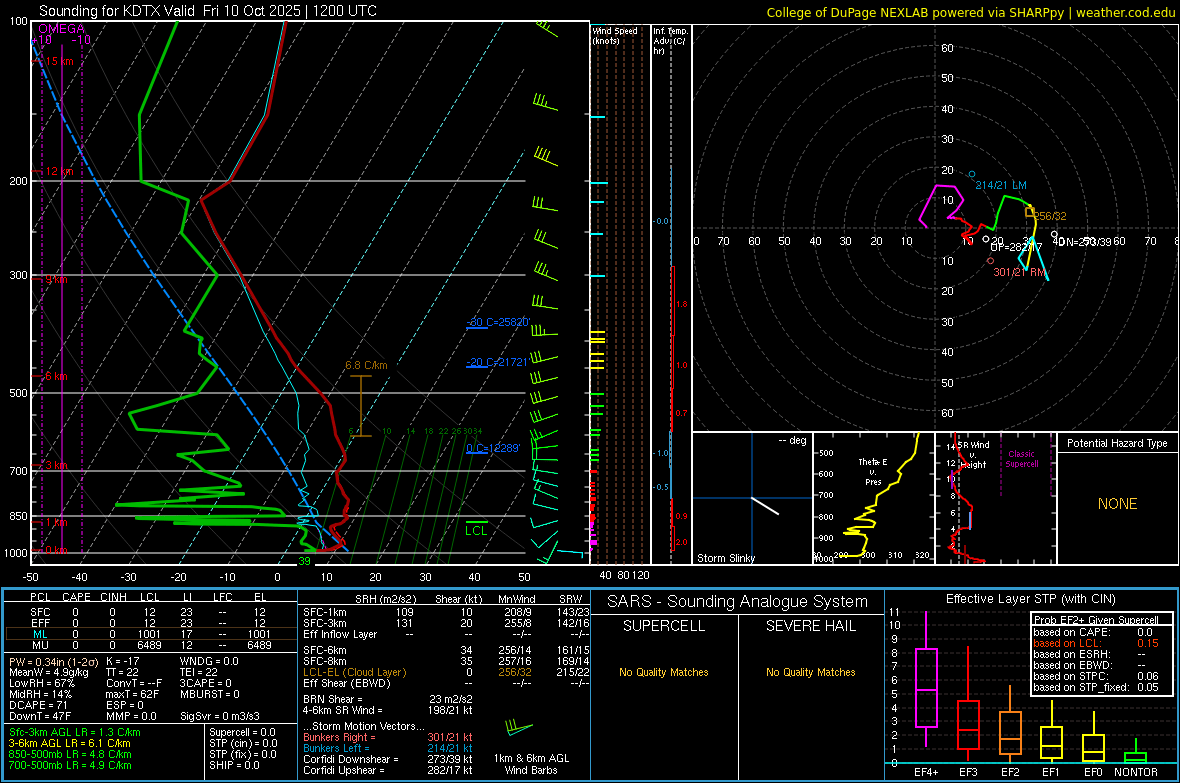Click the NONE hazard type value
1180x783 pixels.
[1118, 504]
